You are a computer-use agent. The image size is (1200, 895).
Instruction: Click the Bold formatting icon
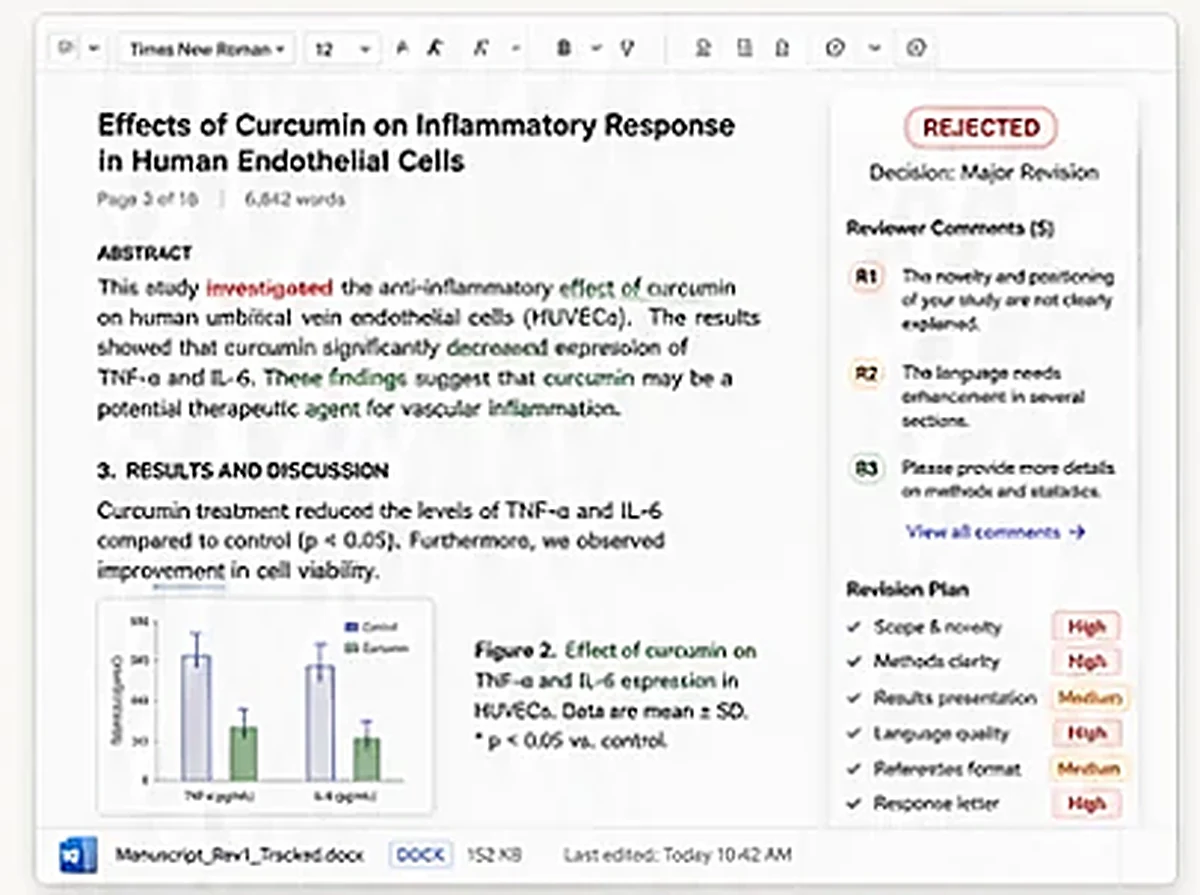click(x=564, y=48)
